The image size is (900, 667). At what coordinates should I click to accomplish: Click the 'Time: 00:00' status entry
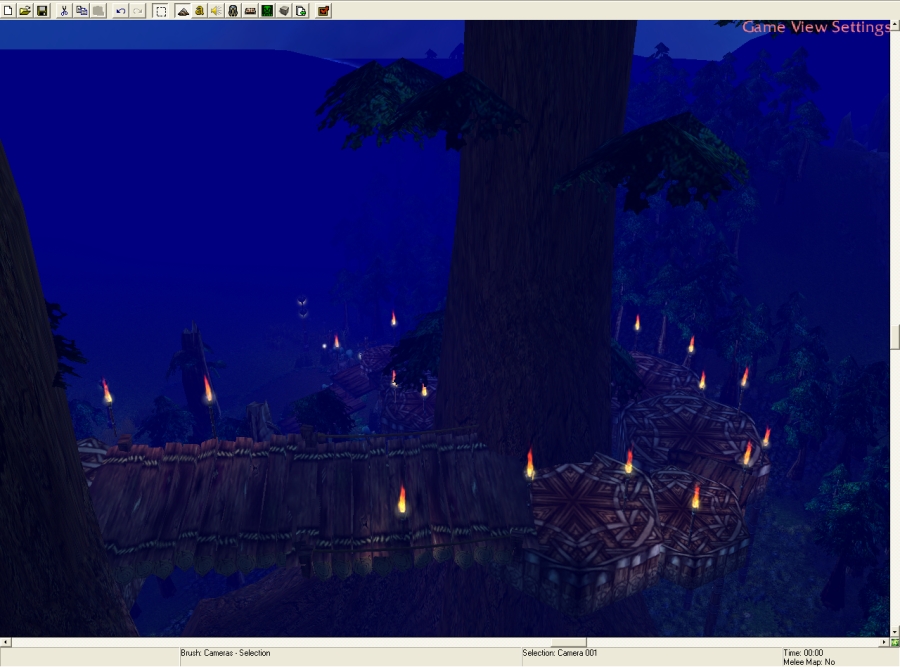(x=803, y=653)
